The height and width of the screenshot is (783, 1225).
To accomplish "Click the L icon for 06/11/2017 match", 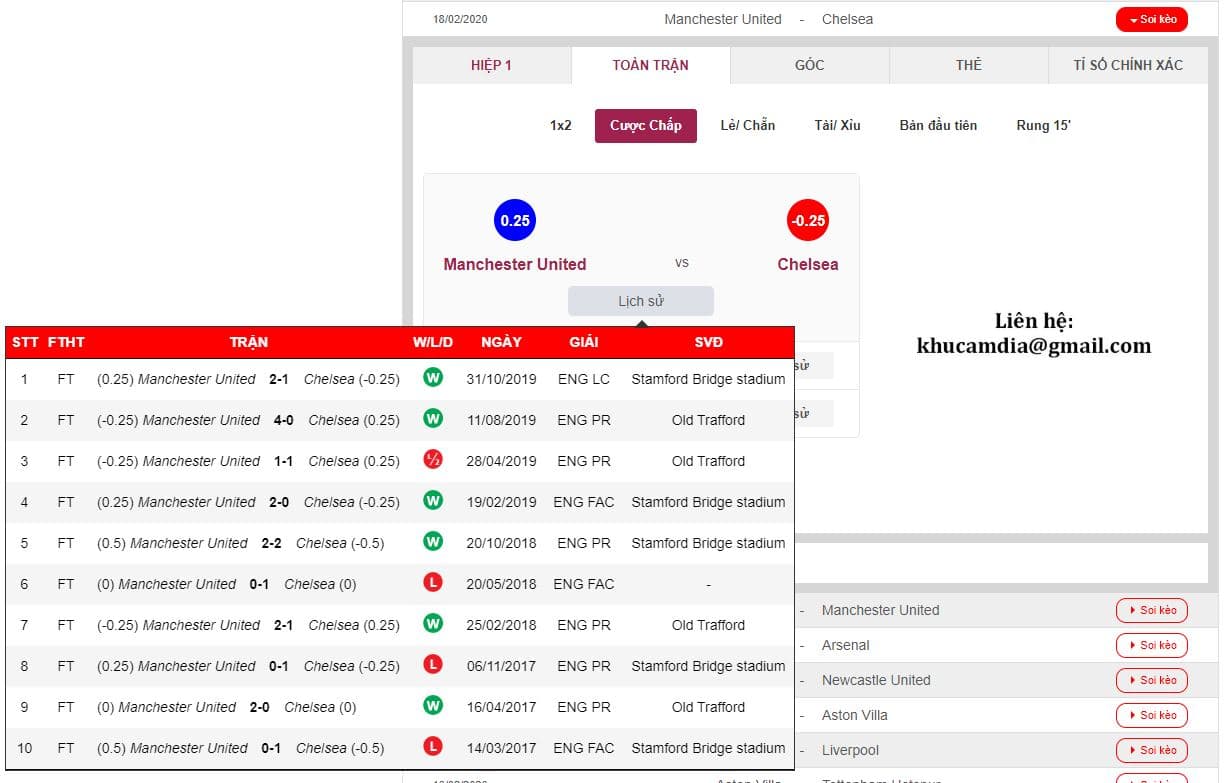I will tap(433, 665).
